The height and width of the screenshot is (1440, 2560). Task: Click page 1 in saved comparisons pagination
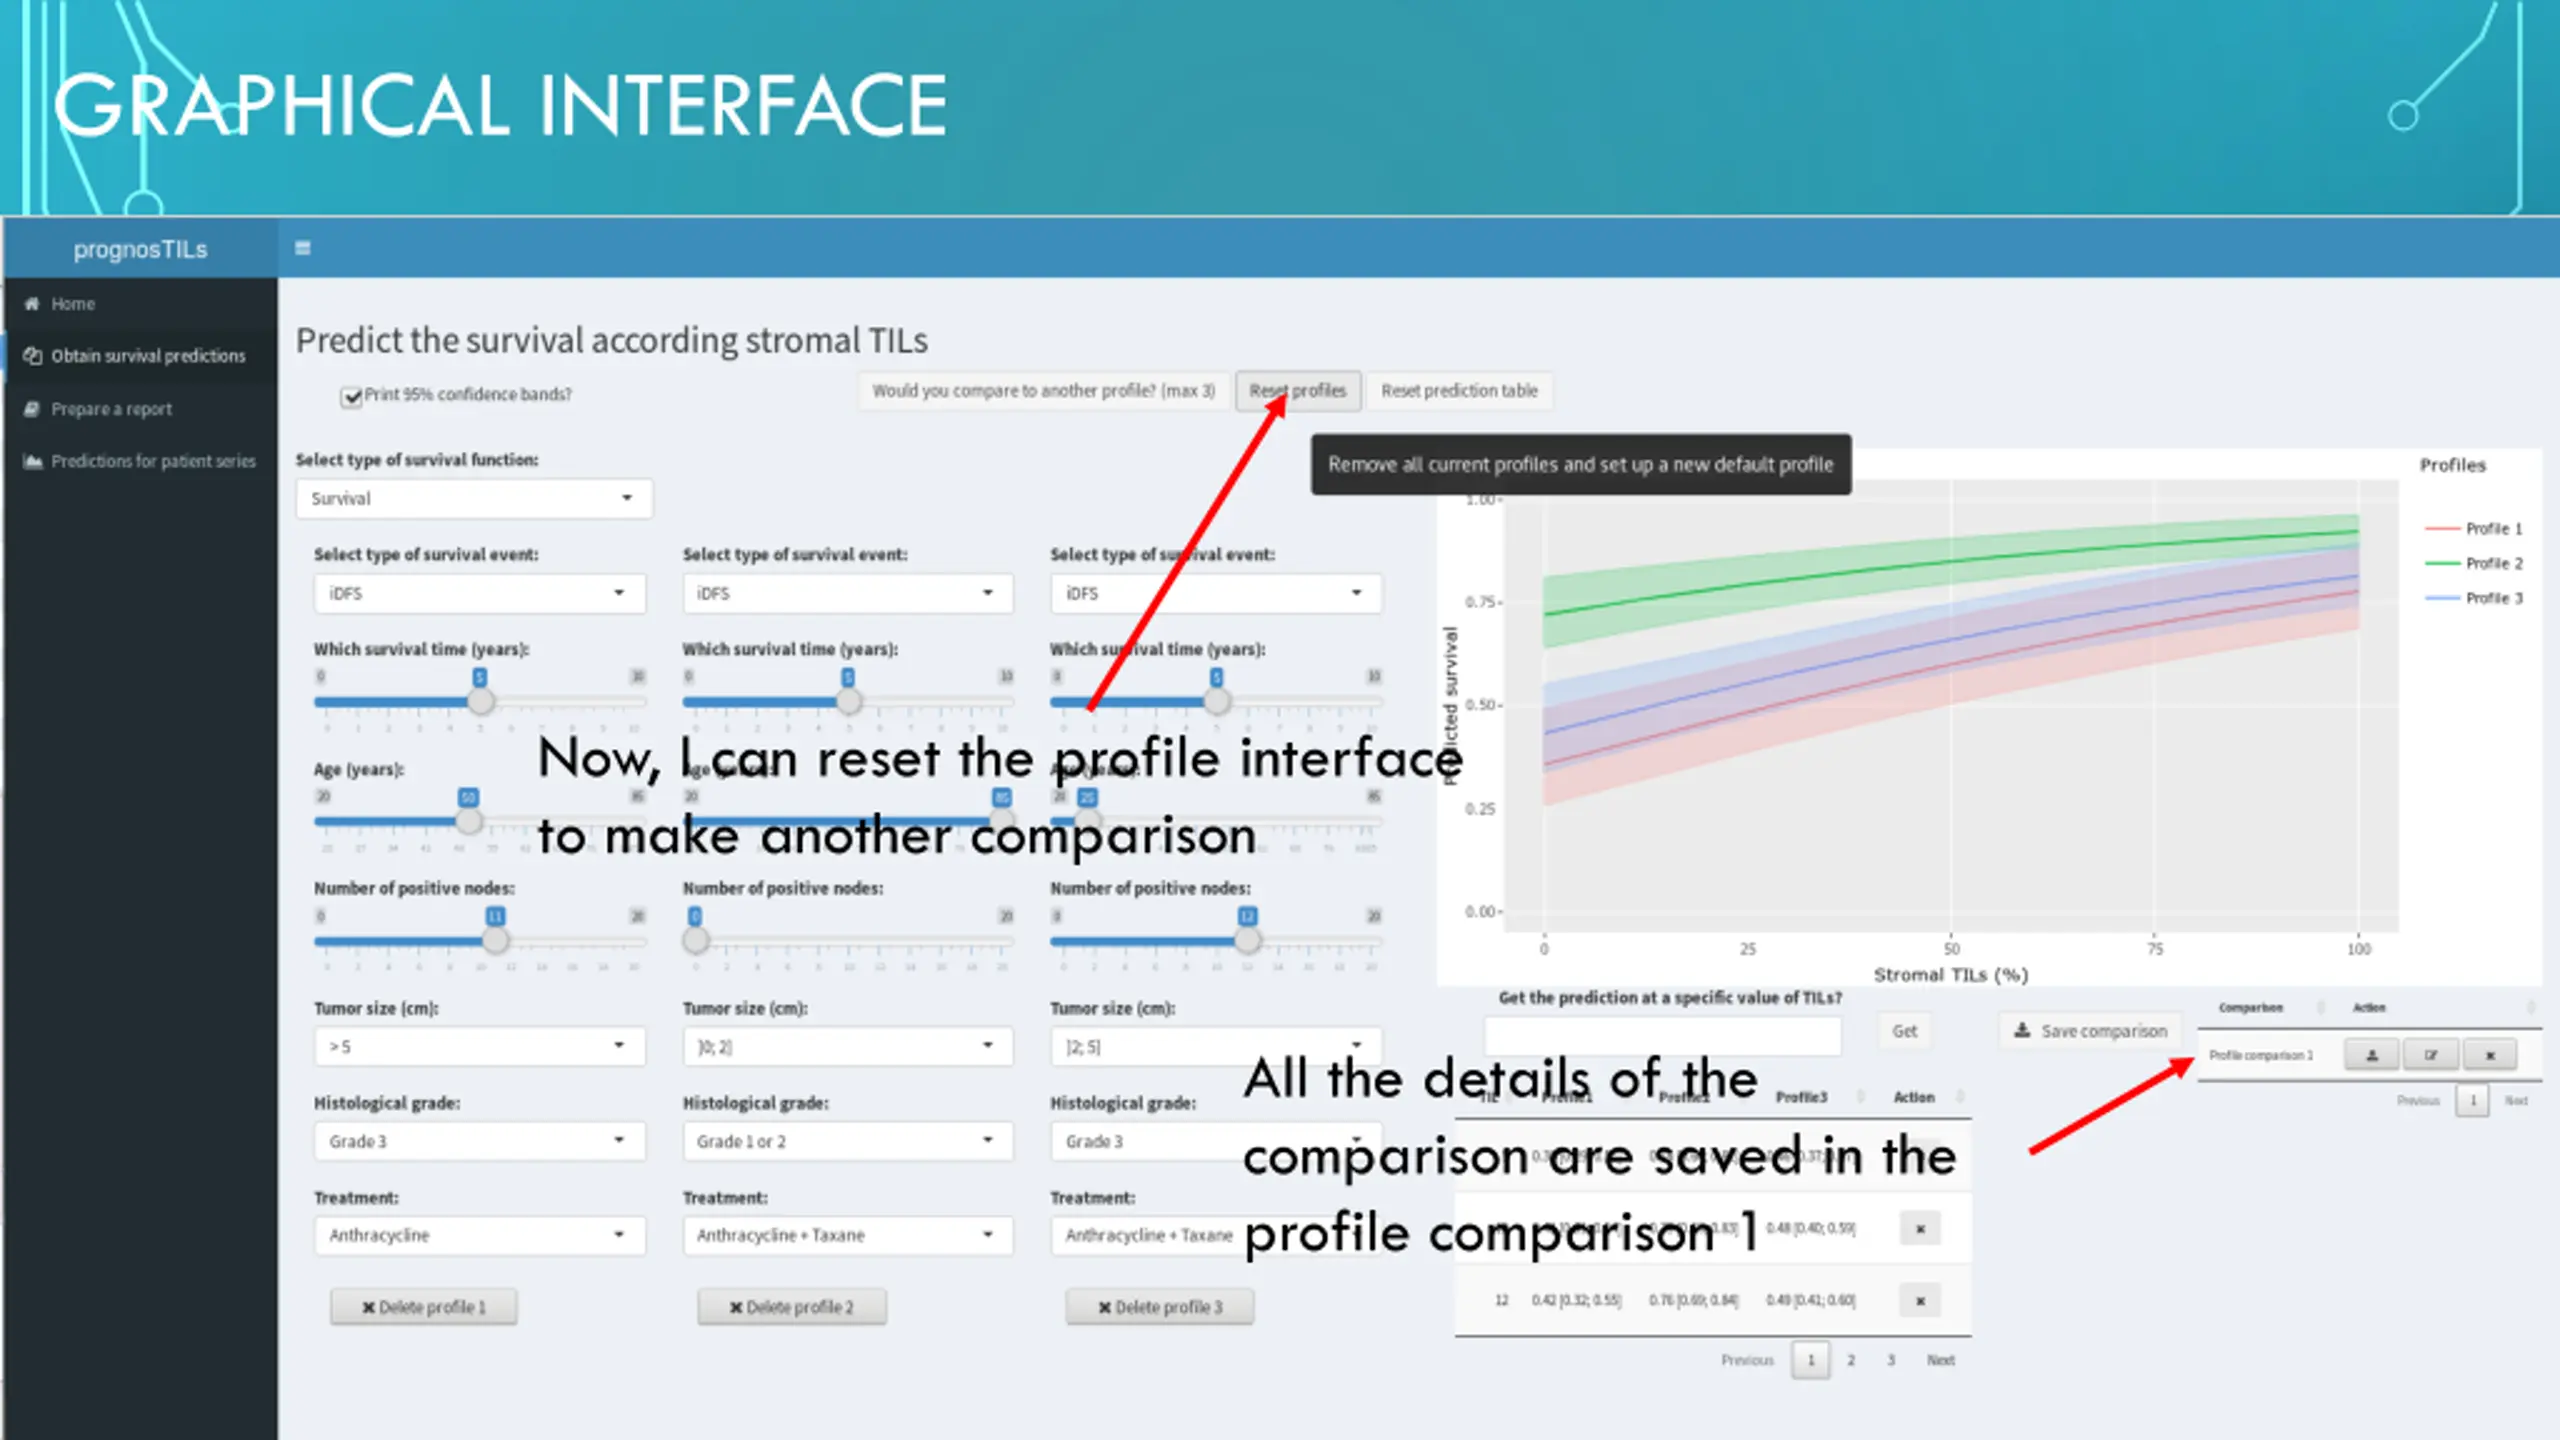click(2473, 1101)
